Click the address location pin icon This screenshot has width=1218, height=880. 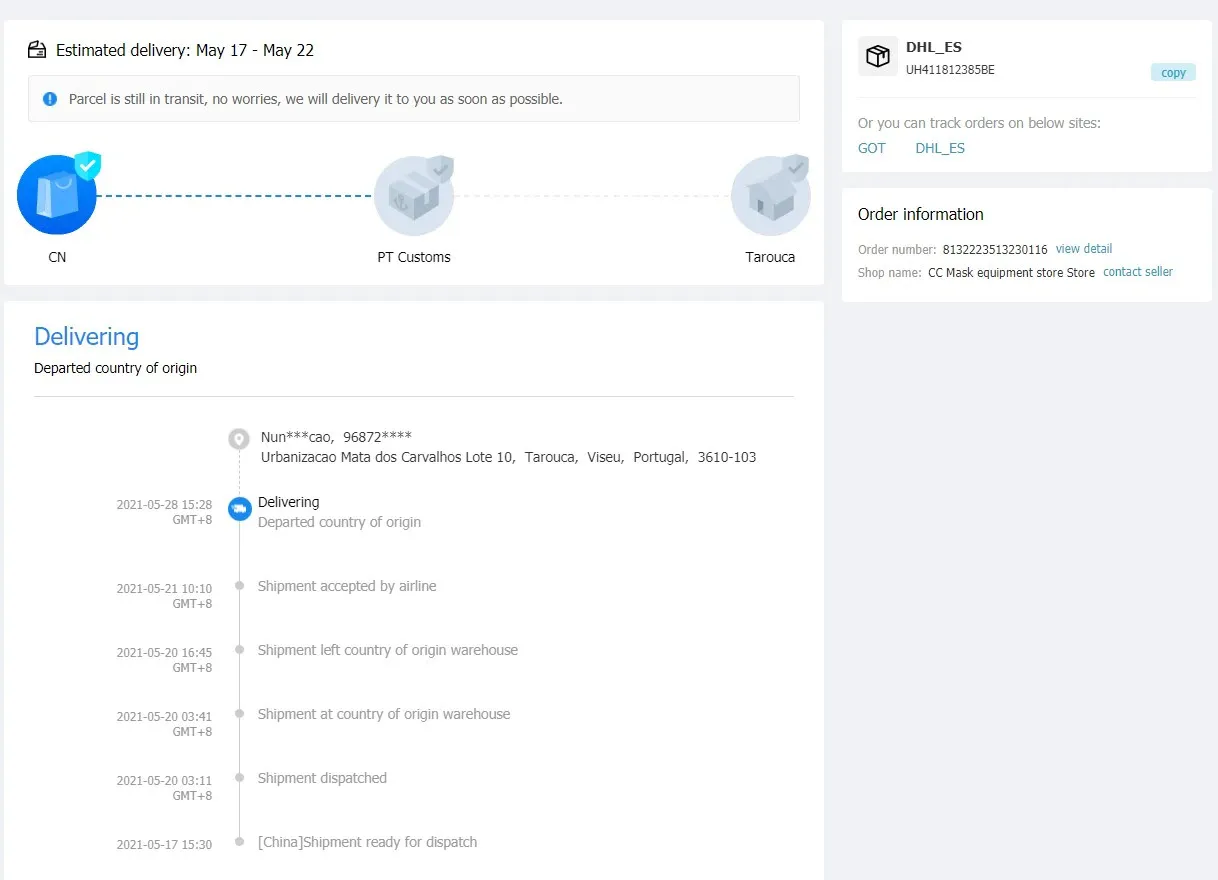click(239, 438)
